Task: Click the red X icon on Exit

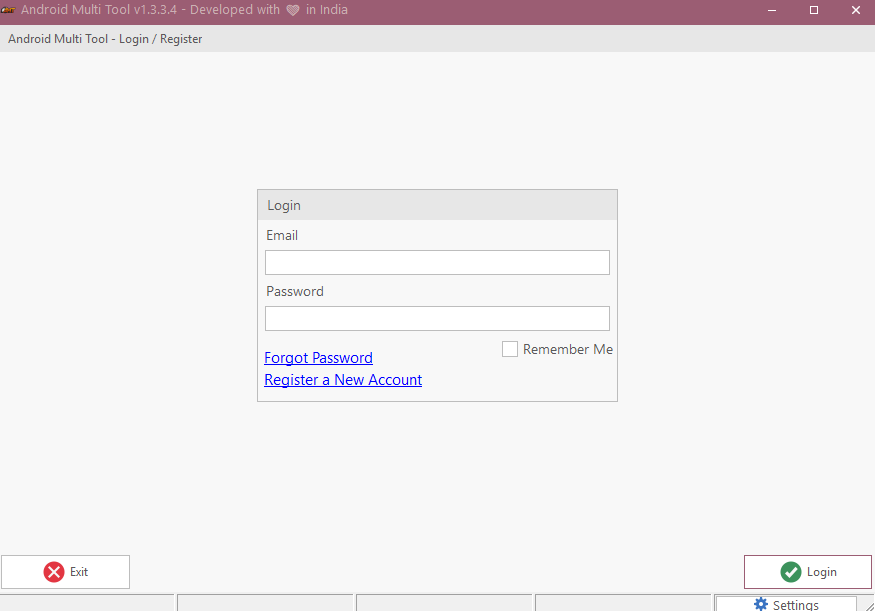Action: coord(54,572)
